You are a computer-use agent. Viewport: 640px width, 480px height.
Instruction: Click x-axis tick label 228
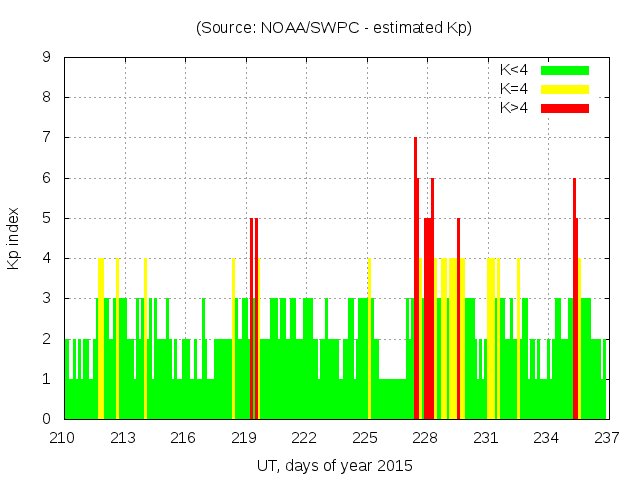[425, 437]
